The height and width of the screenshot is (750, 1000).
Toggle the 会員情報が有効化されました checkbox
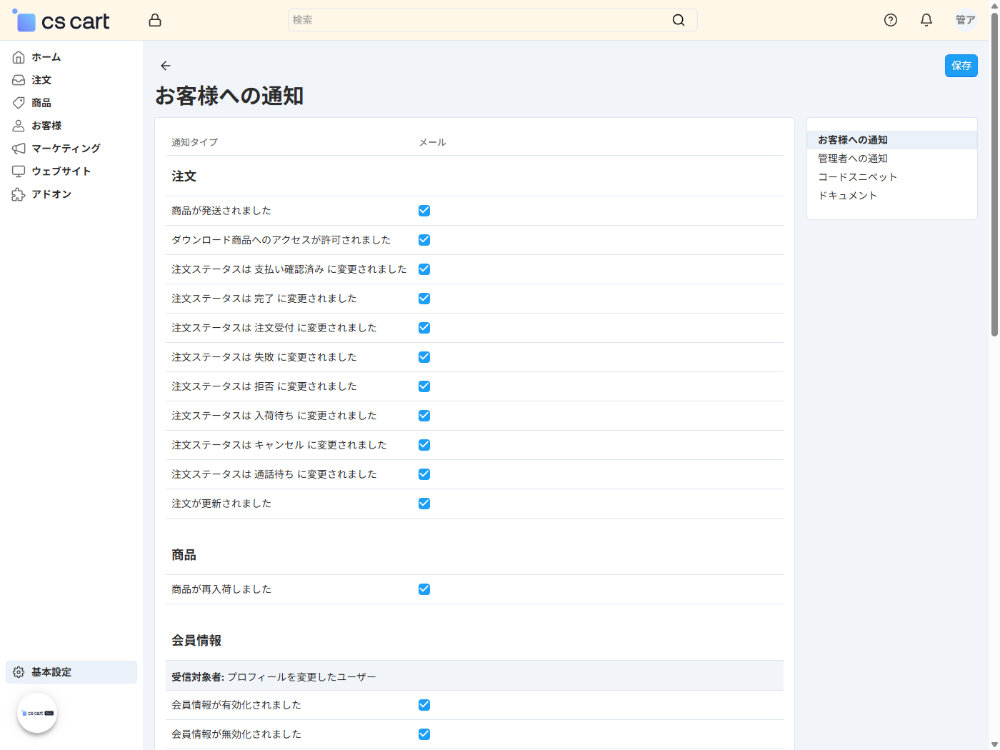click(x=424, y=705)
